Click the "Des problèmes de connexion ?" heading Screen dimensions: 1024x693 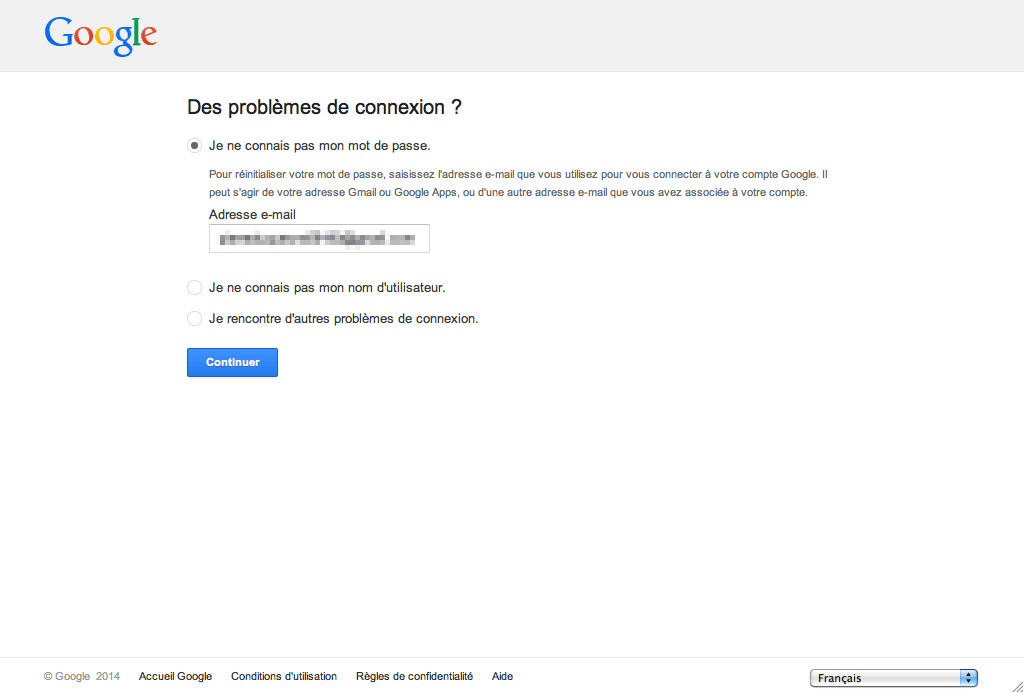[x=325, y=107]
